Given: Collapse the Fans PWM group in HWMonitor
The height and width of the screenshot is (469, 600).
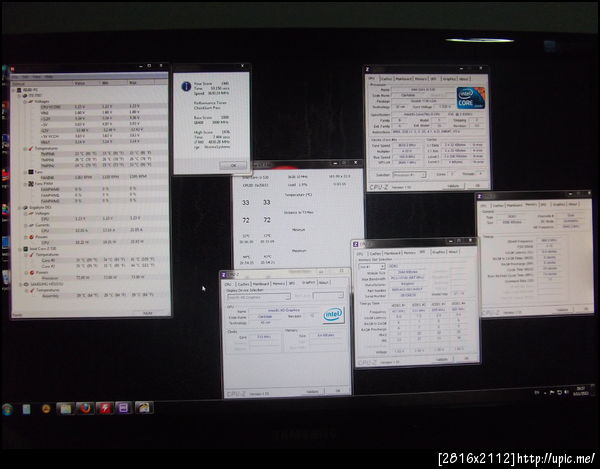Looking at the screenshot, I should (25, 184).
